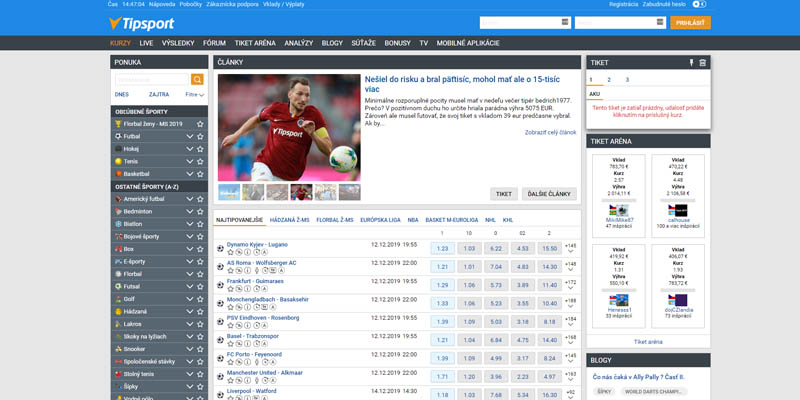Click the orange search icon in Ponuka
The image size is (800, 400).
click(197, 79)
